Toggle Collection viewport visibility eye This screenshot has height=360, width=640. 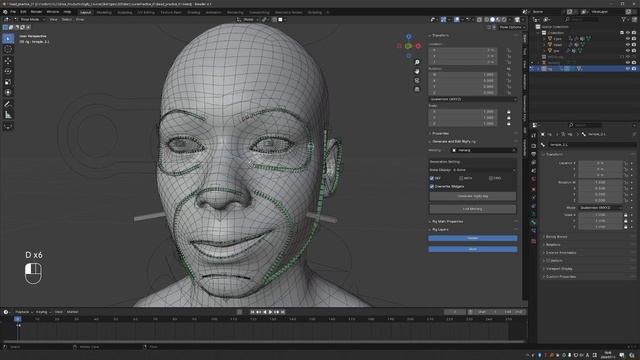point(628,33)
